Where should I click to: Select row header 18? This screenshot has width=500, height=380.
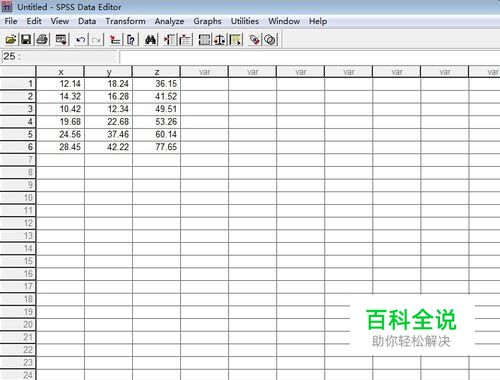tap(18, 299)
